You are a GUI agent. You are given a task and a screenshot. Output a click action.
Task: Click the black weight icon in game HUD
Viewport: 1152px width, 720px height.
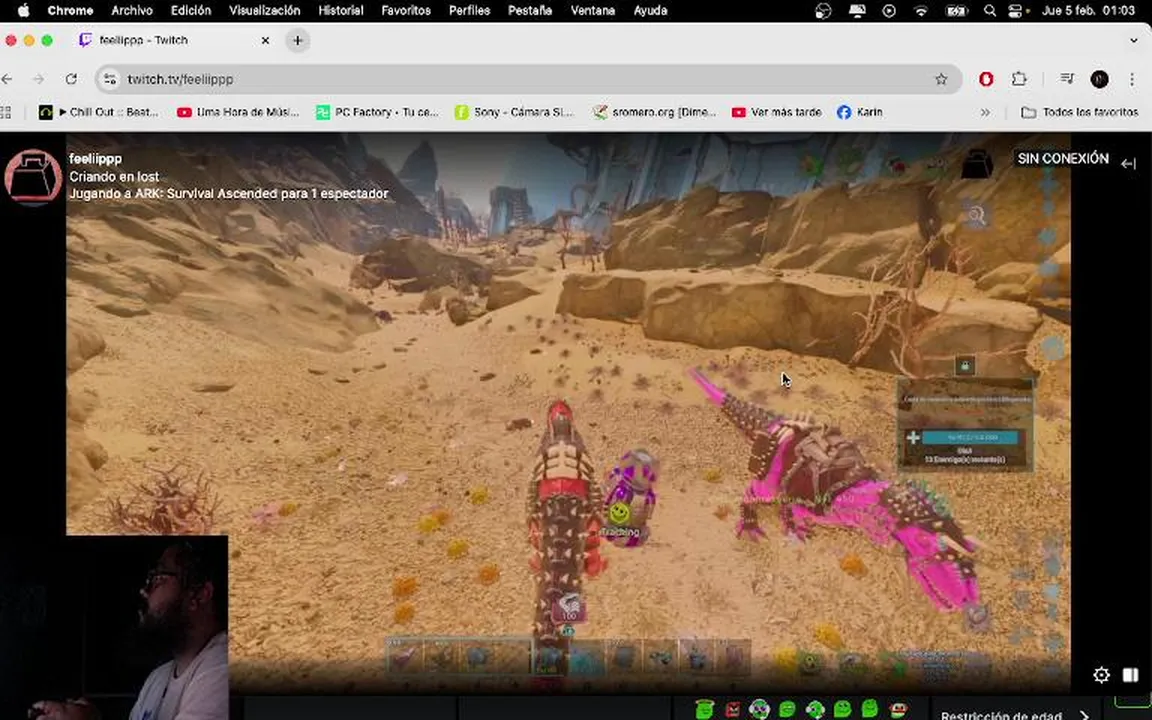click(x=977, y=163)
